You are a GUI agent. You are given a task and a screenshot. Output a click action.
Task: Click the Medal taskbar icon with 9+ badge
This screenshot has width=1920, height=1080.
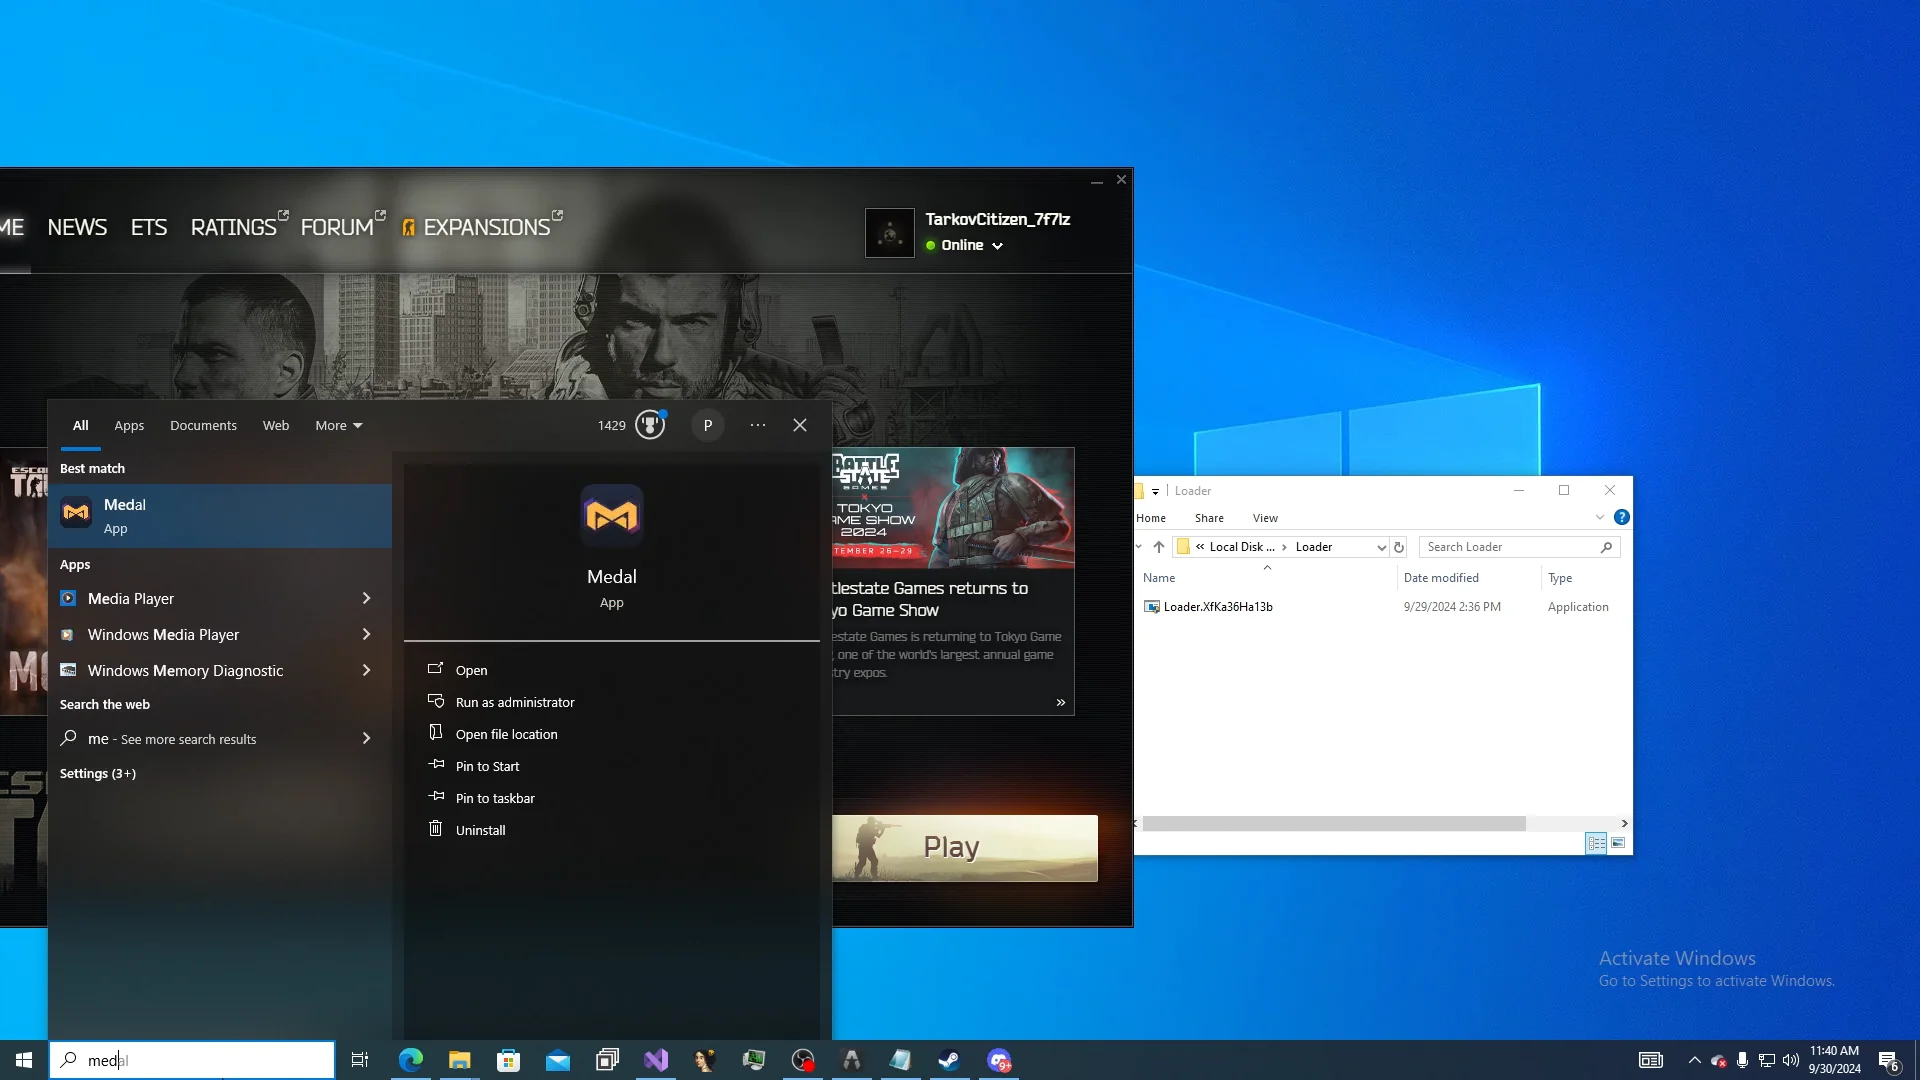tap(998, 1060)
